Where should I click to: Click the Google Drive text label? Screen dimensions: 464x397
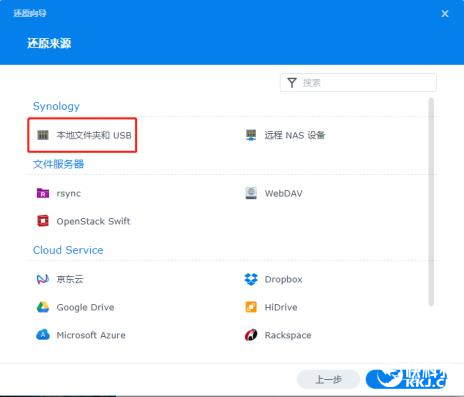pos(85,307)
